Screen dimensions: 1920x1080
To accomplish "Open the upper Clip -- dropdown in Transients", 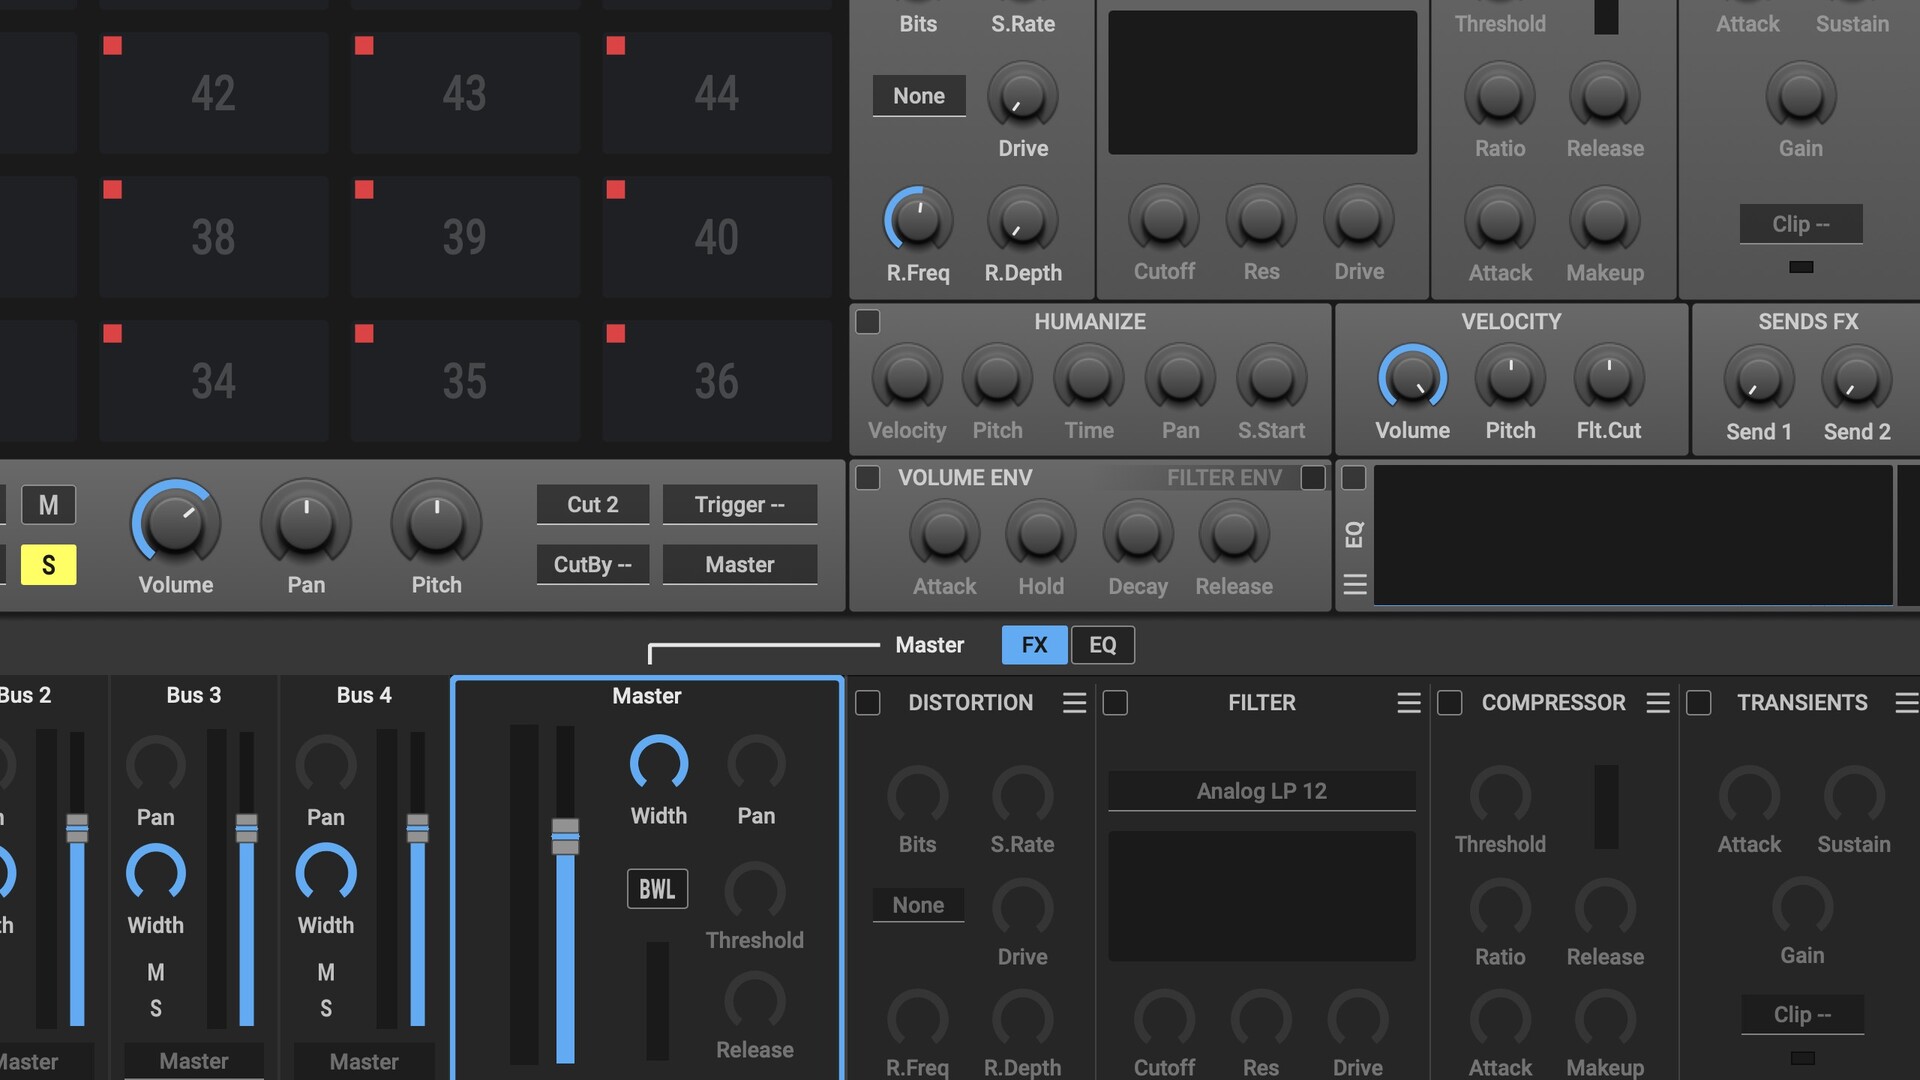I will click(1801, 224).
